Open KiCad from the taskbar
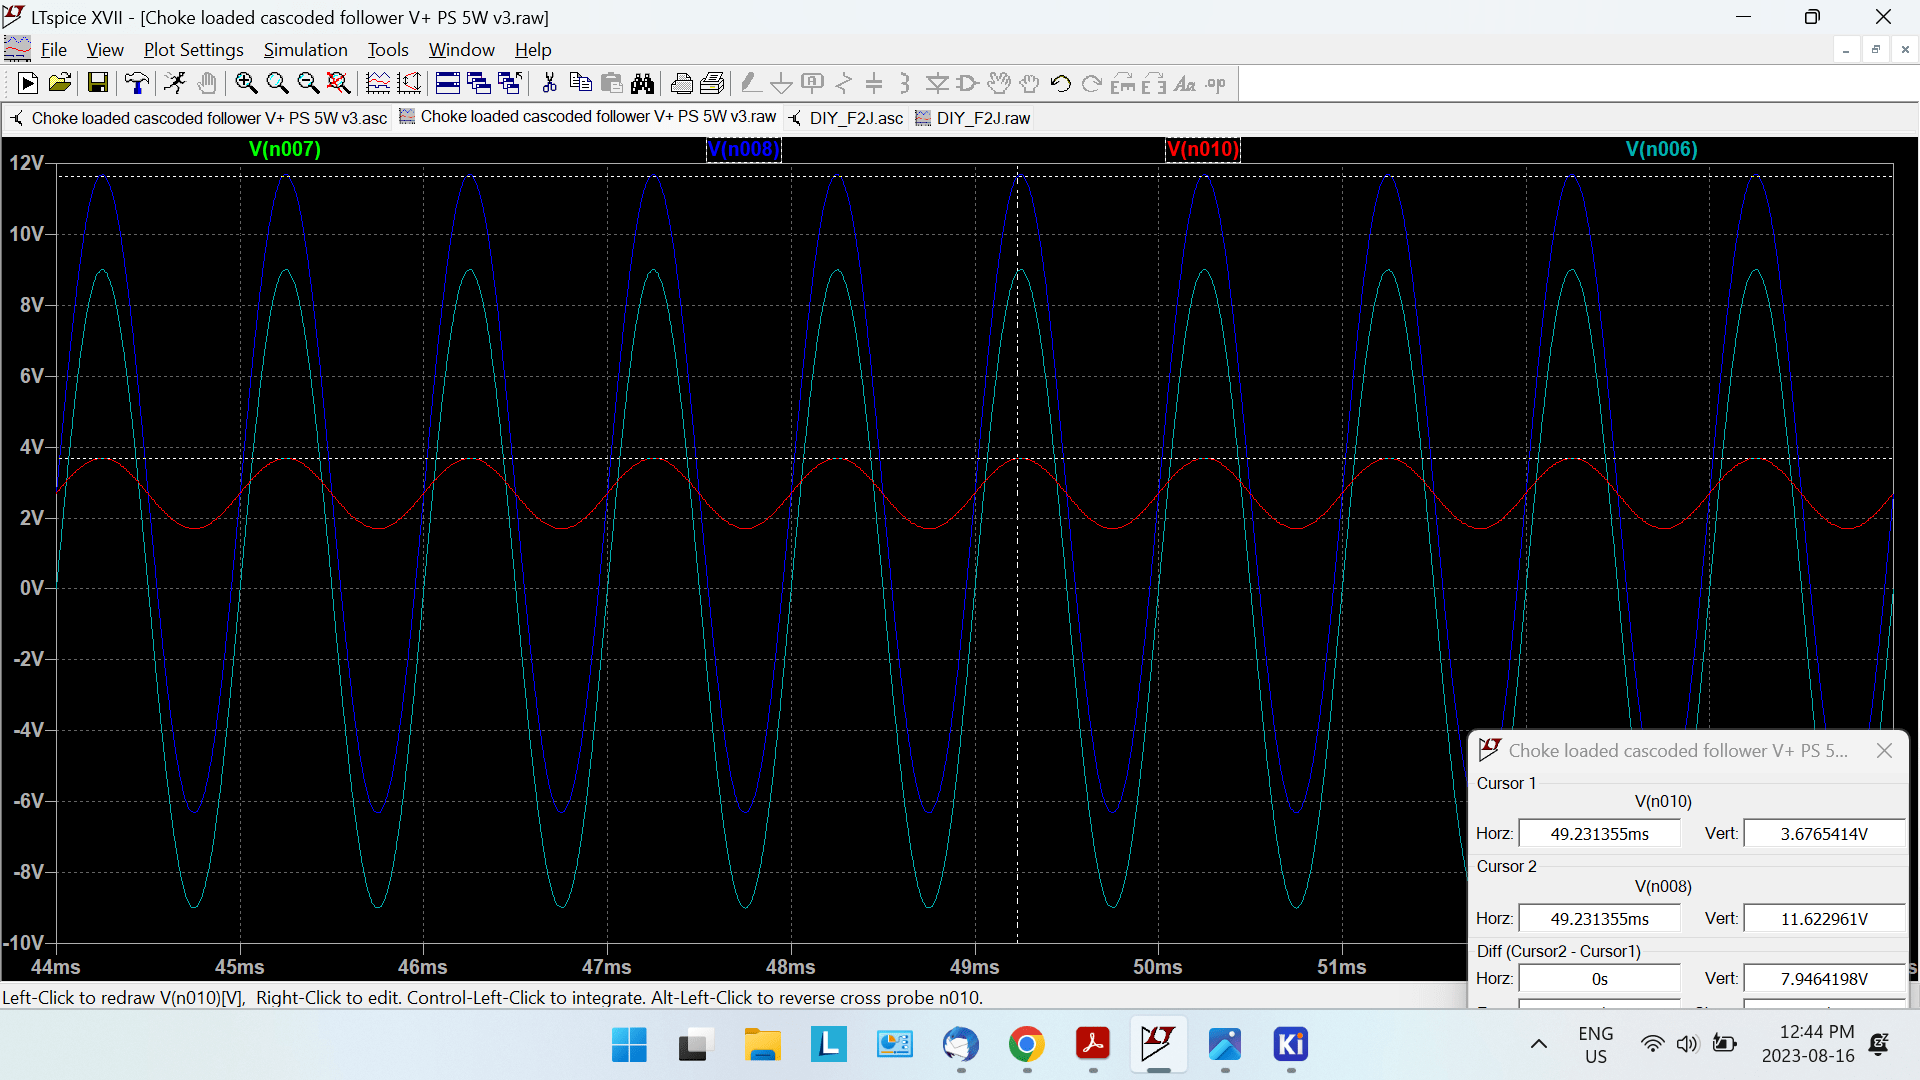This screenshot has height=1080, width=1920. point(1291,1045)
